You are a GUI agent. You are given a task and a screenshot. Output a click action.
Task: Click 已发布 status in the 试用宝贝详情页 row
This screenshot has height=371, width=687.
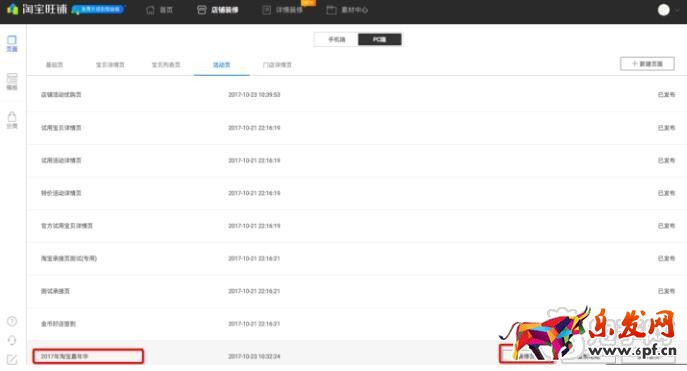666,128
